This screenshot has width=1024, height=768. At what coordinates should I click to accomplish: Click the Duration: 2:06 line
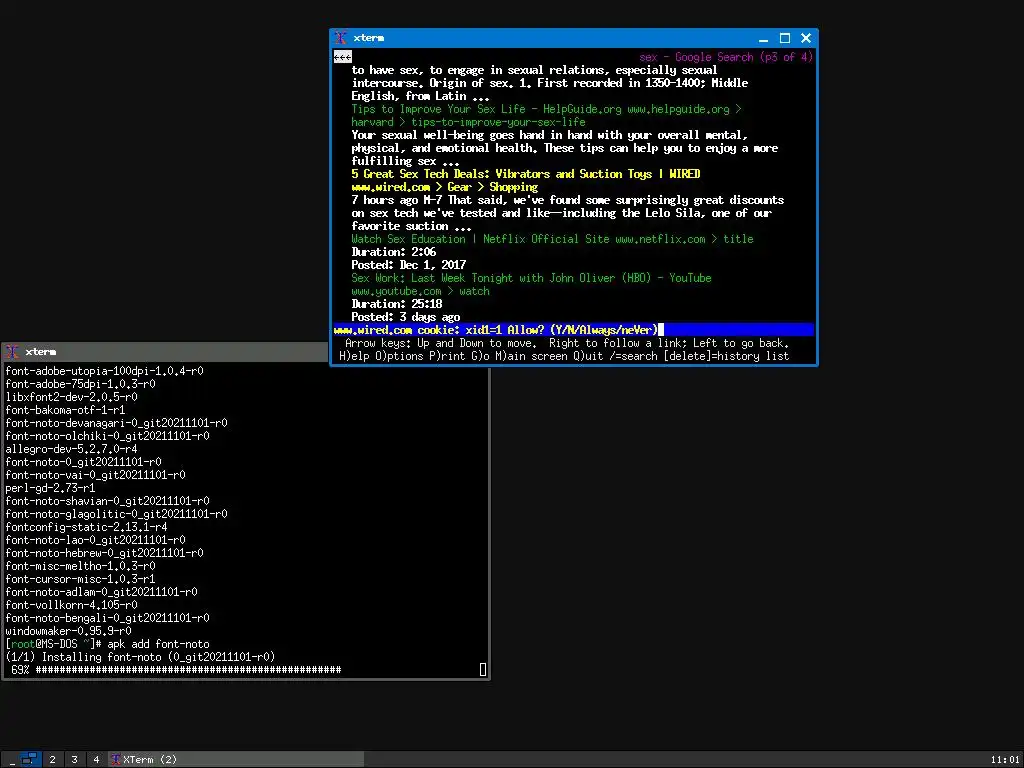point(394,252)
